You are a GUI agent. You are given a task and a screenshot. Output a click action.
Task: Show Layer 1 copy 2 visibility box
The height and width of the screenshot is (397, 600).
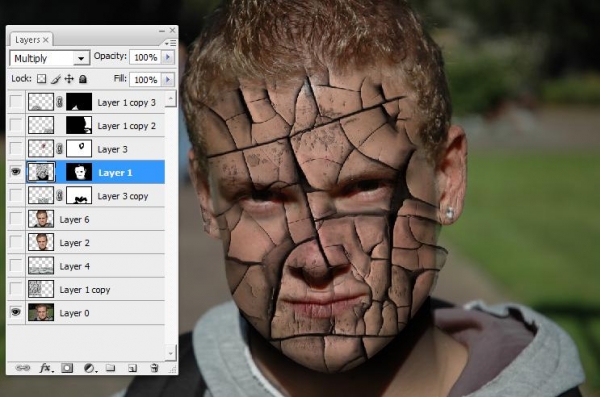(16, 125)
